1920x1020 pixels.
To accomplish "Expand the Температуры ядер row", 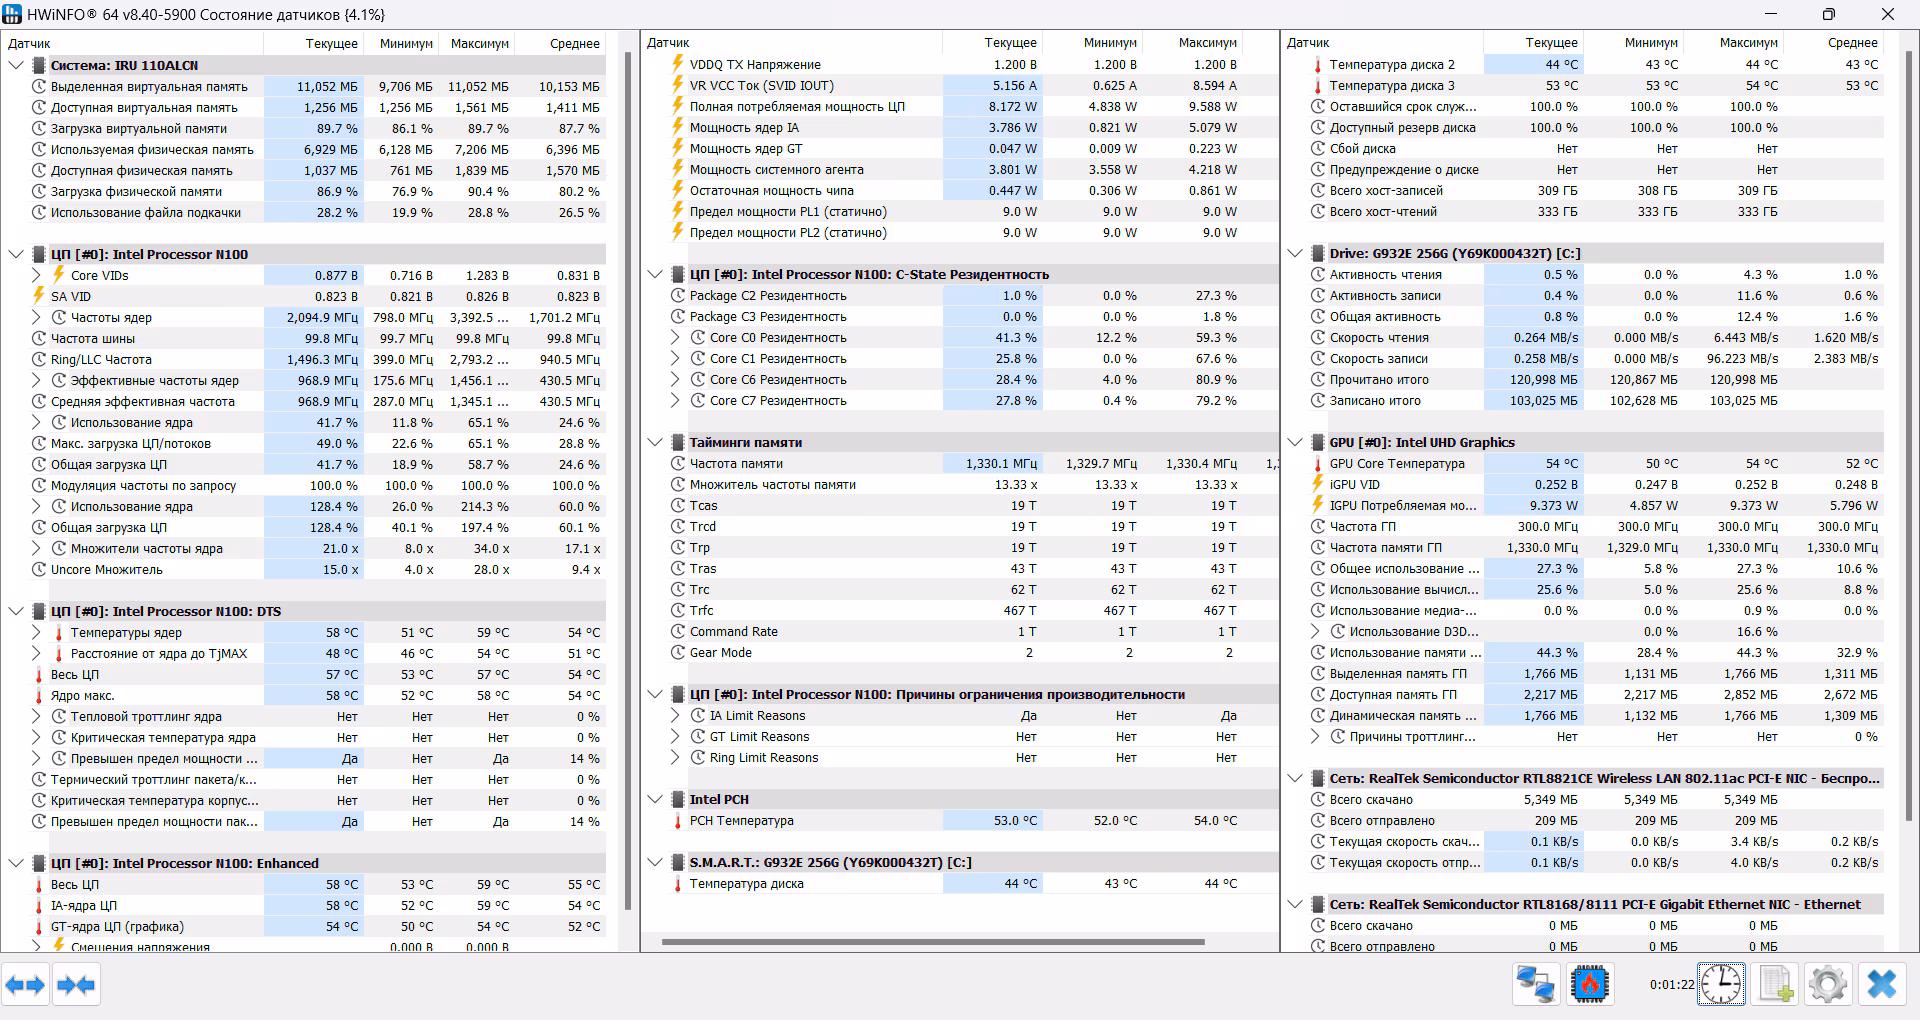I will pos(36,632).
